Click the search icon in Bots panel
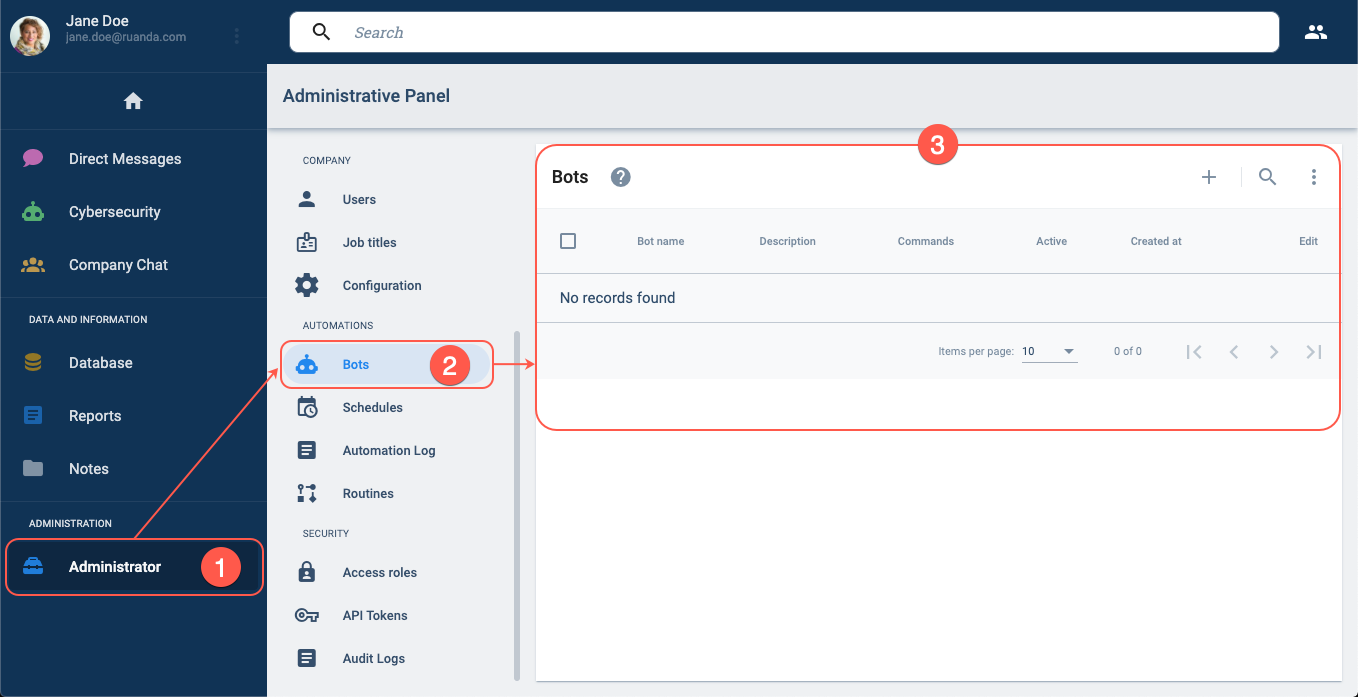1358x697 pixels. 1267,177
